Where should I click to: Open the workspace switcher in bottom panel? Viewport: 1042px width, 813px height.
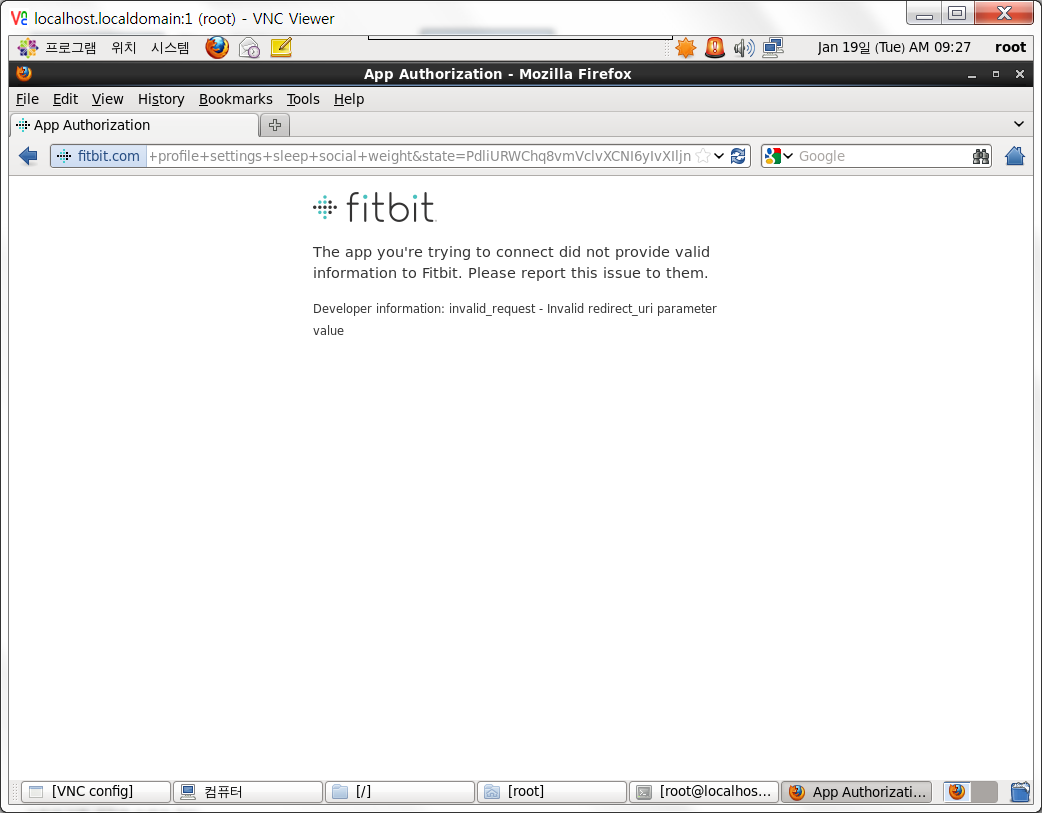point(970,792)
